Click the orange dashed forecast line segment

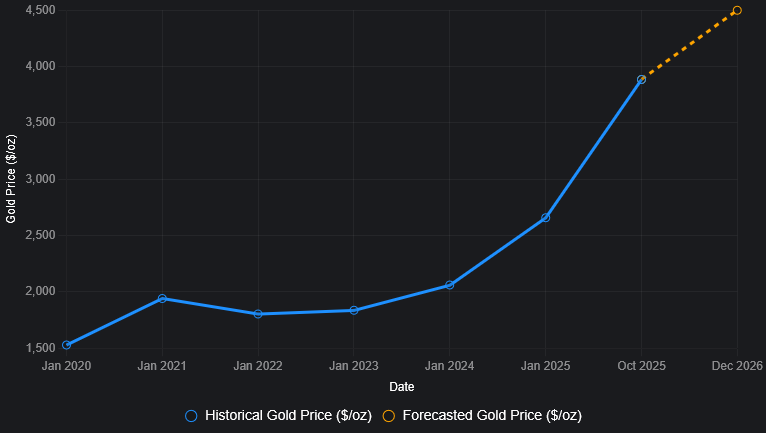click(690, 44)
